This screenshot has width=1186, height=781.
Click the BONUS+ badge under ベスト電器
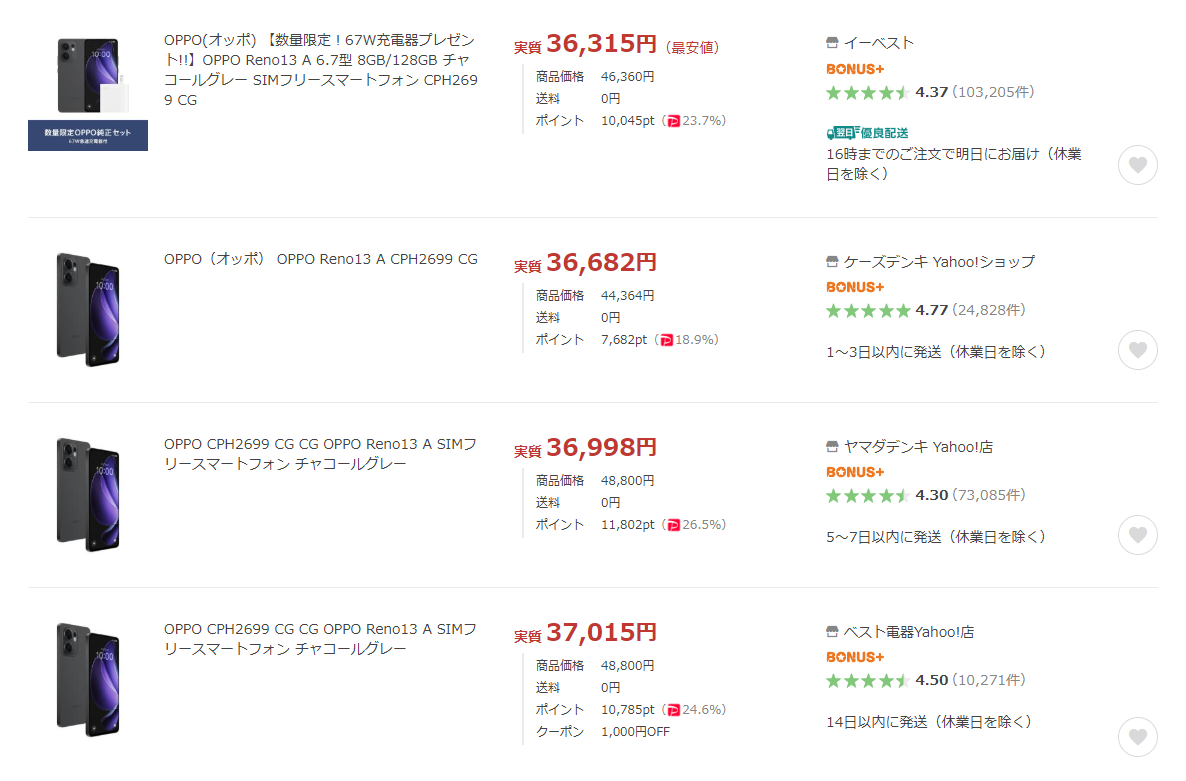click(855, 657)
